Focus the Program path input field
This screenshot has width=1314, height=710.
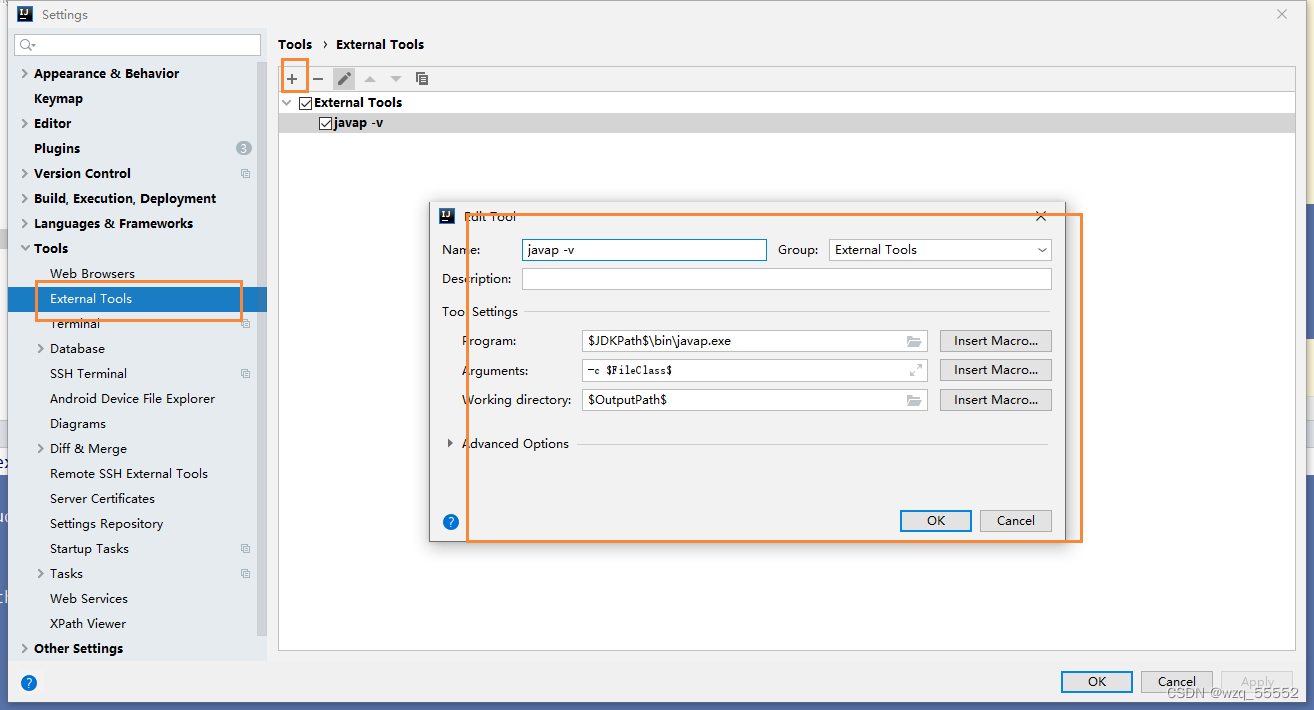pos(755,341)
